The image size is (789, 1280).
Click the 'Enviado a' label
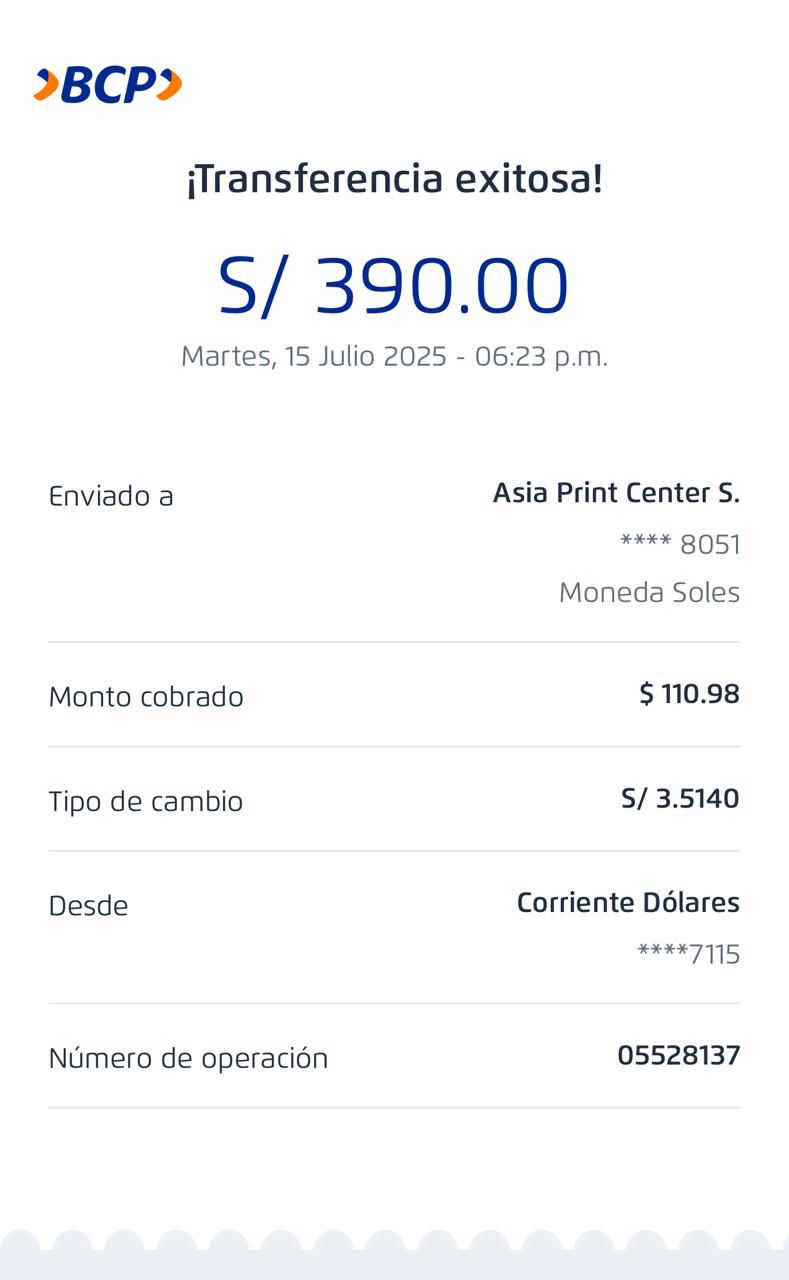click(x=111, y=496)
